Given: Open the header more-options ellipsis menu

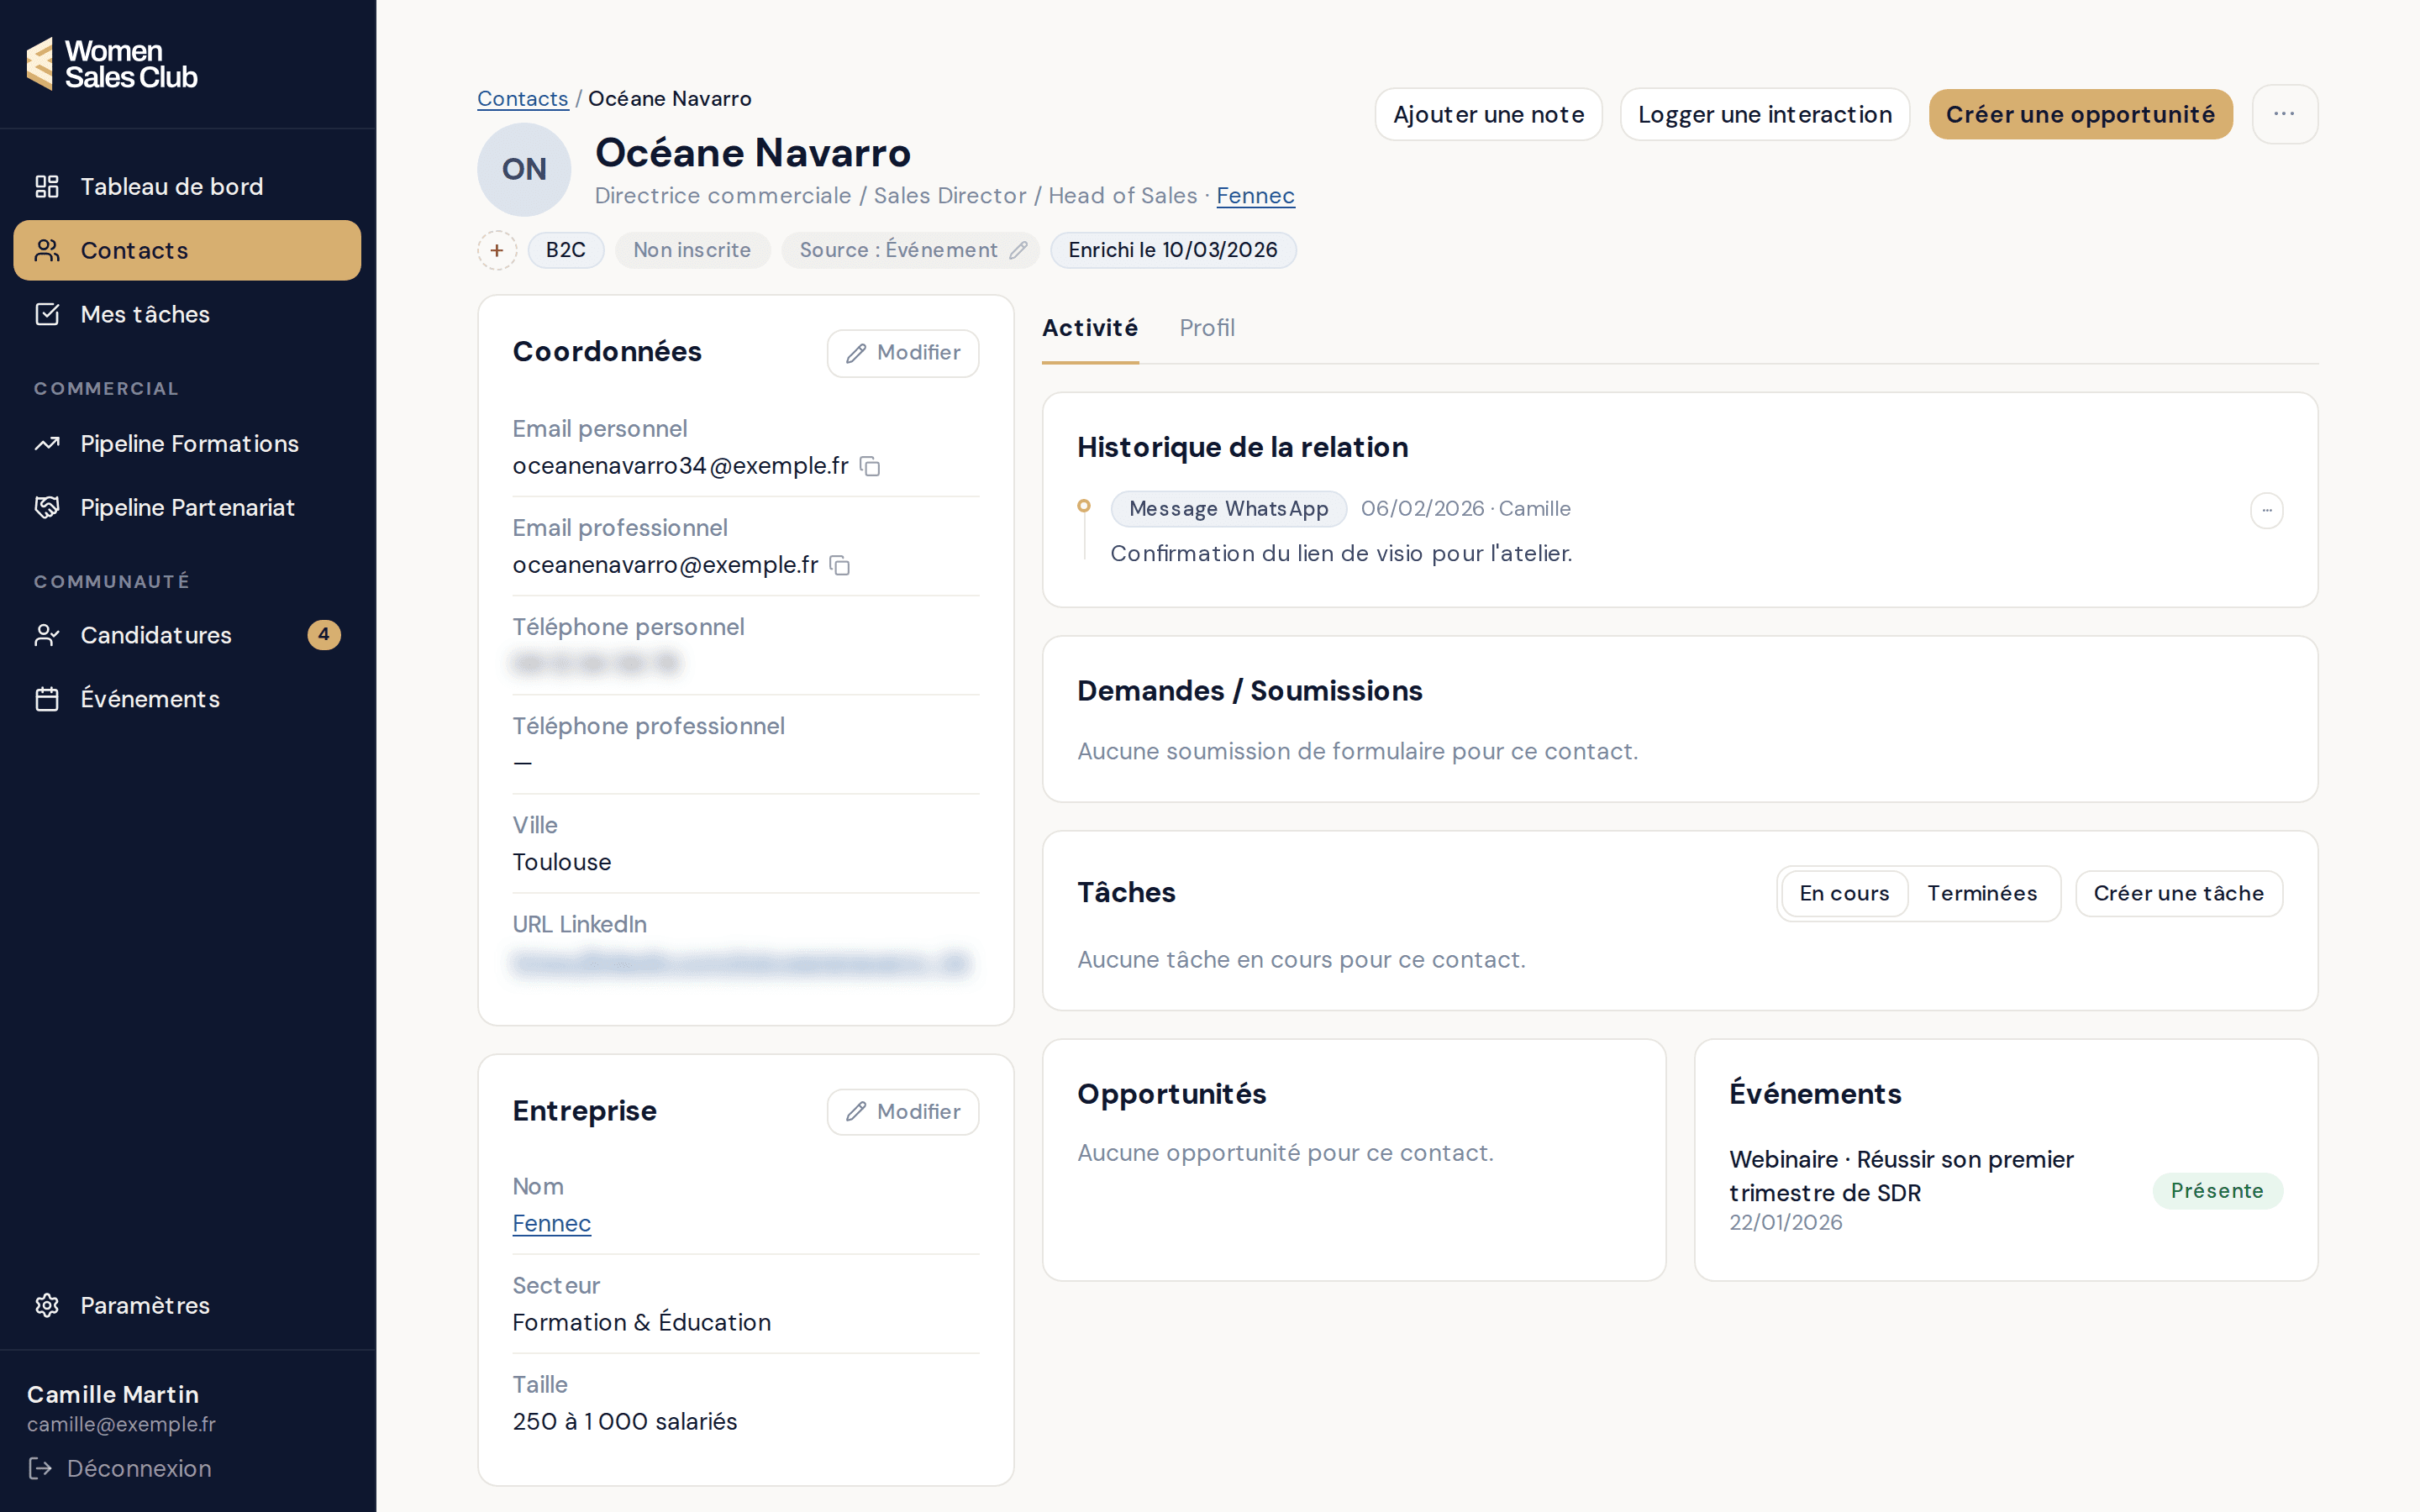Looking at the screenshot, I should pos(2284,114).
